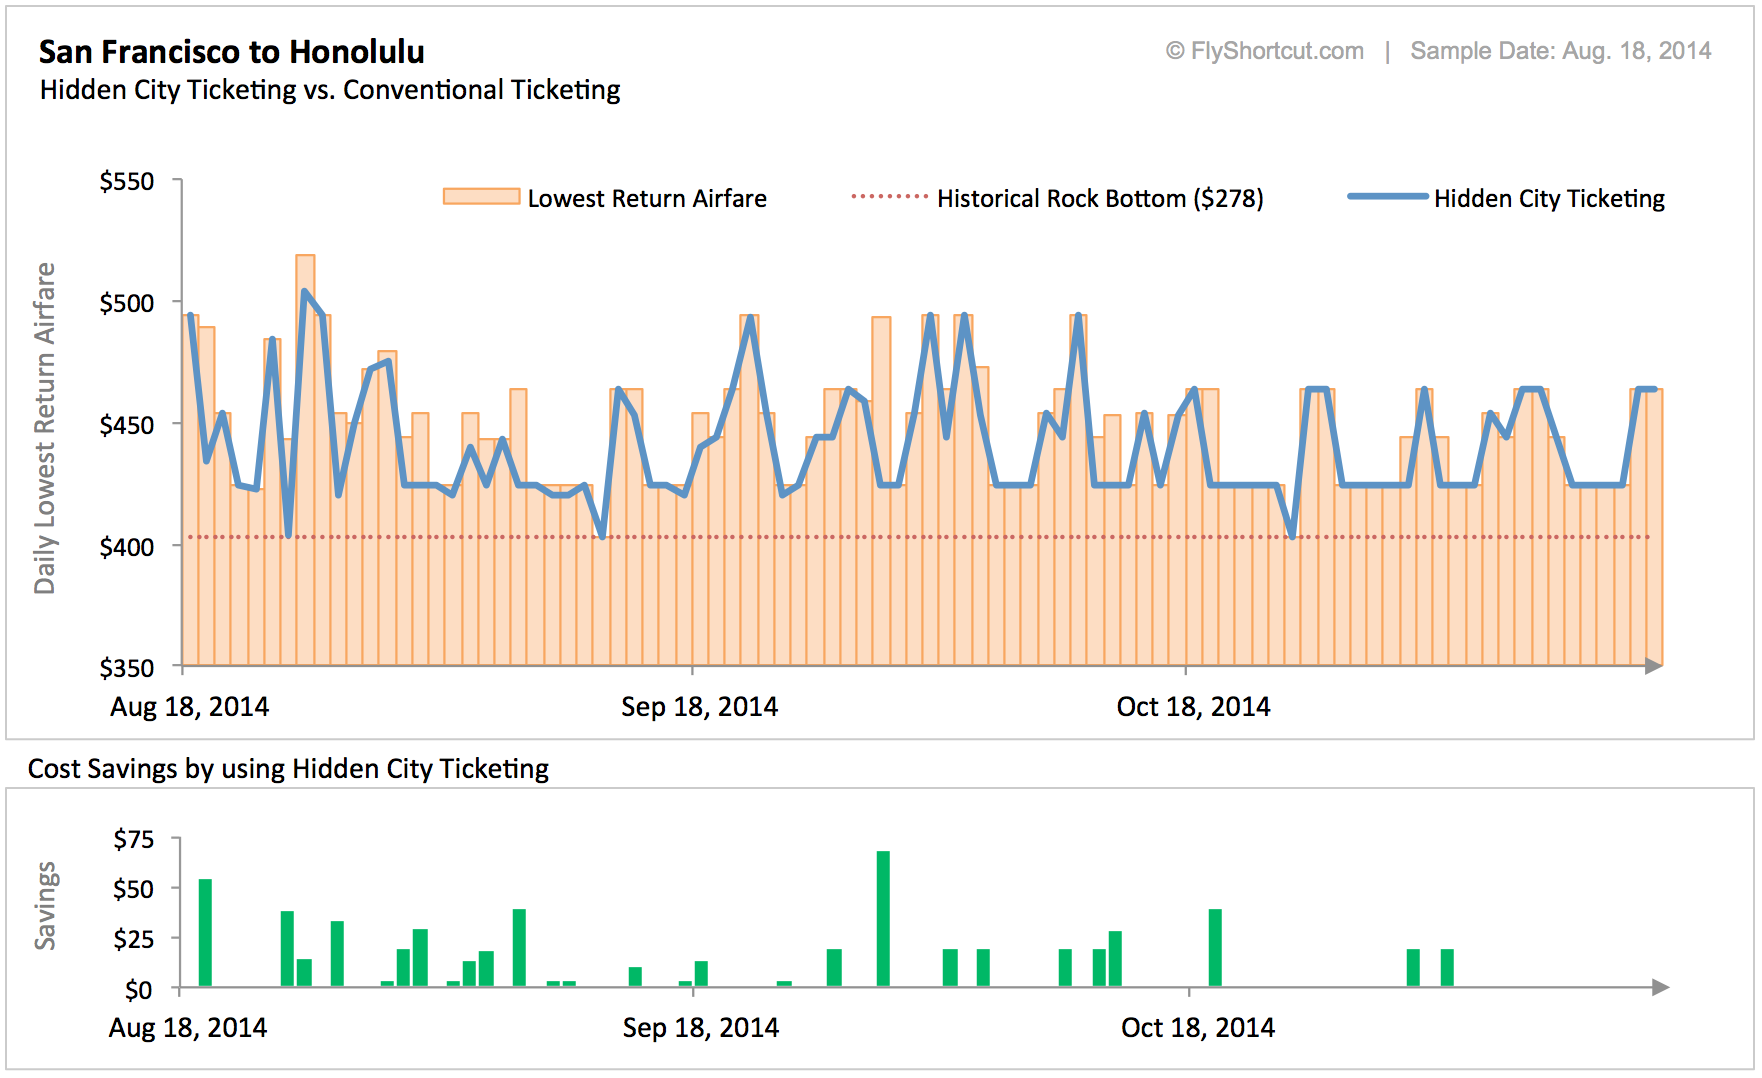The image size is (1762, 1078).
Task: Click the Lowest Return Airfare legend label
Action: click(x=647, y=199)
